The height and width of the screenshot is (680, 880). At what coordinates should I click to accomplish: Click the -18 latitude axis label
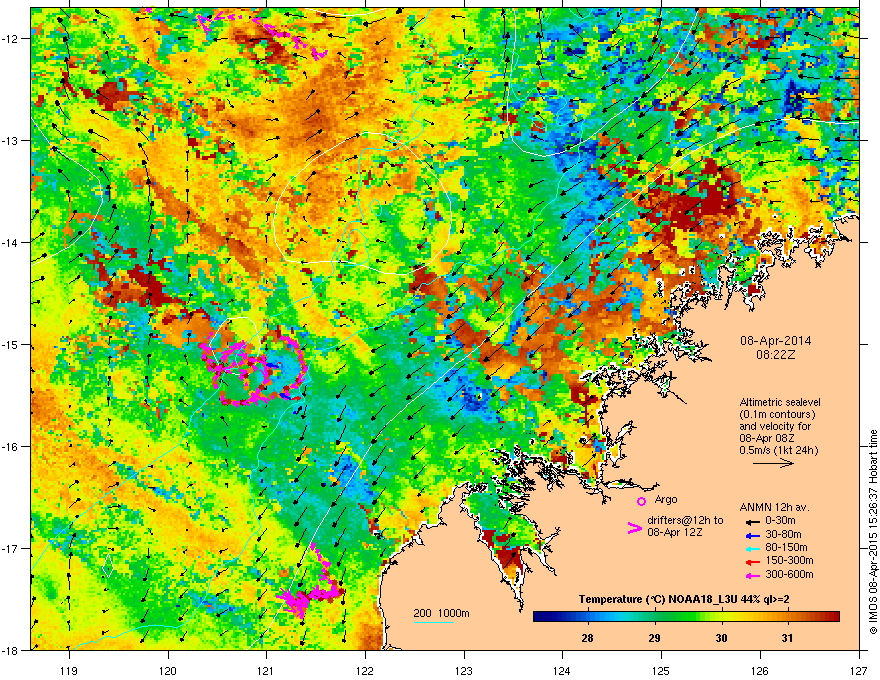(11, 650)
